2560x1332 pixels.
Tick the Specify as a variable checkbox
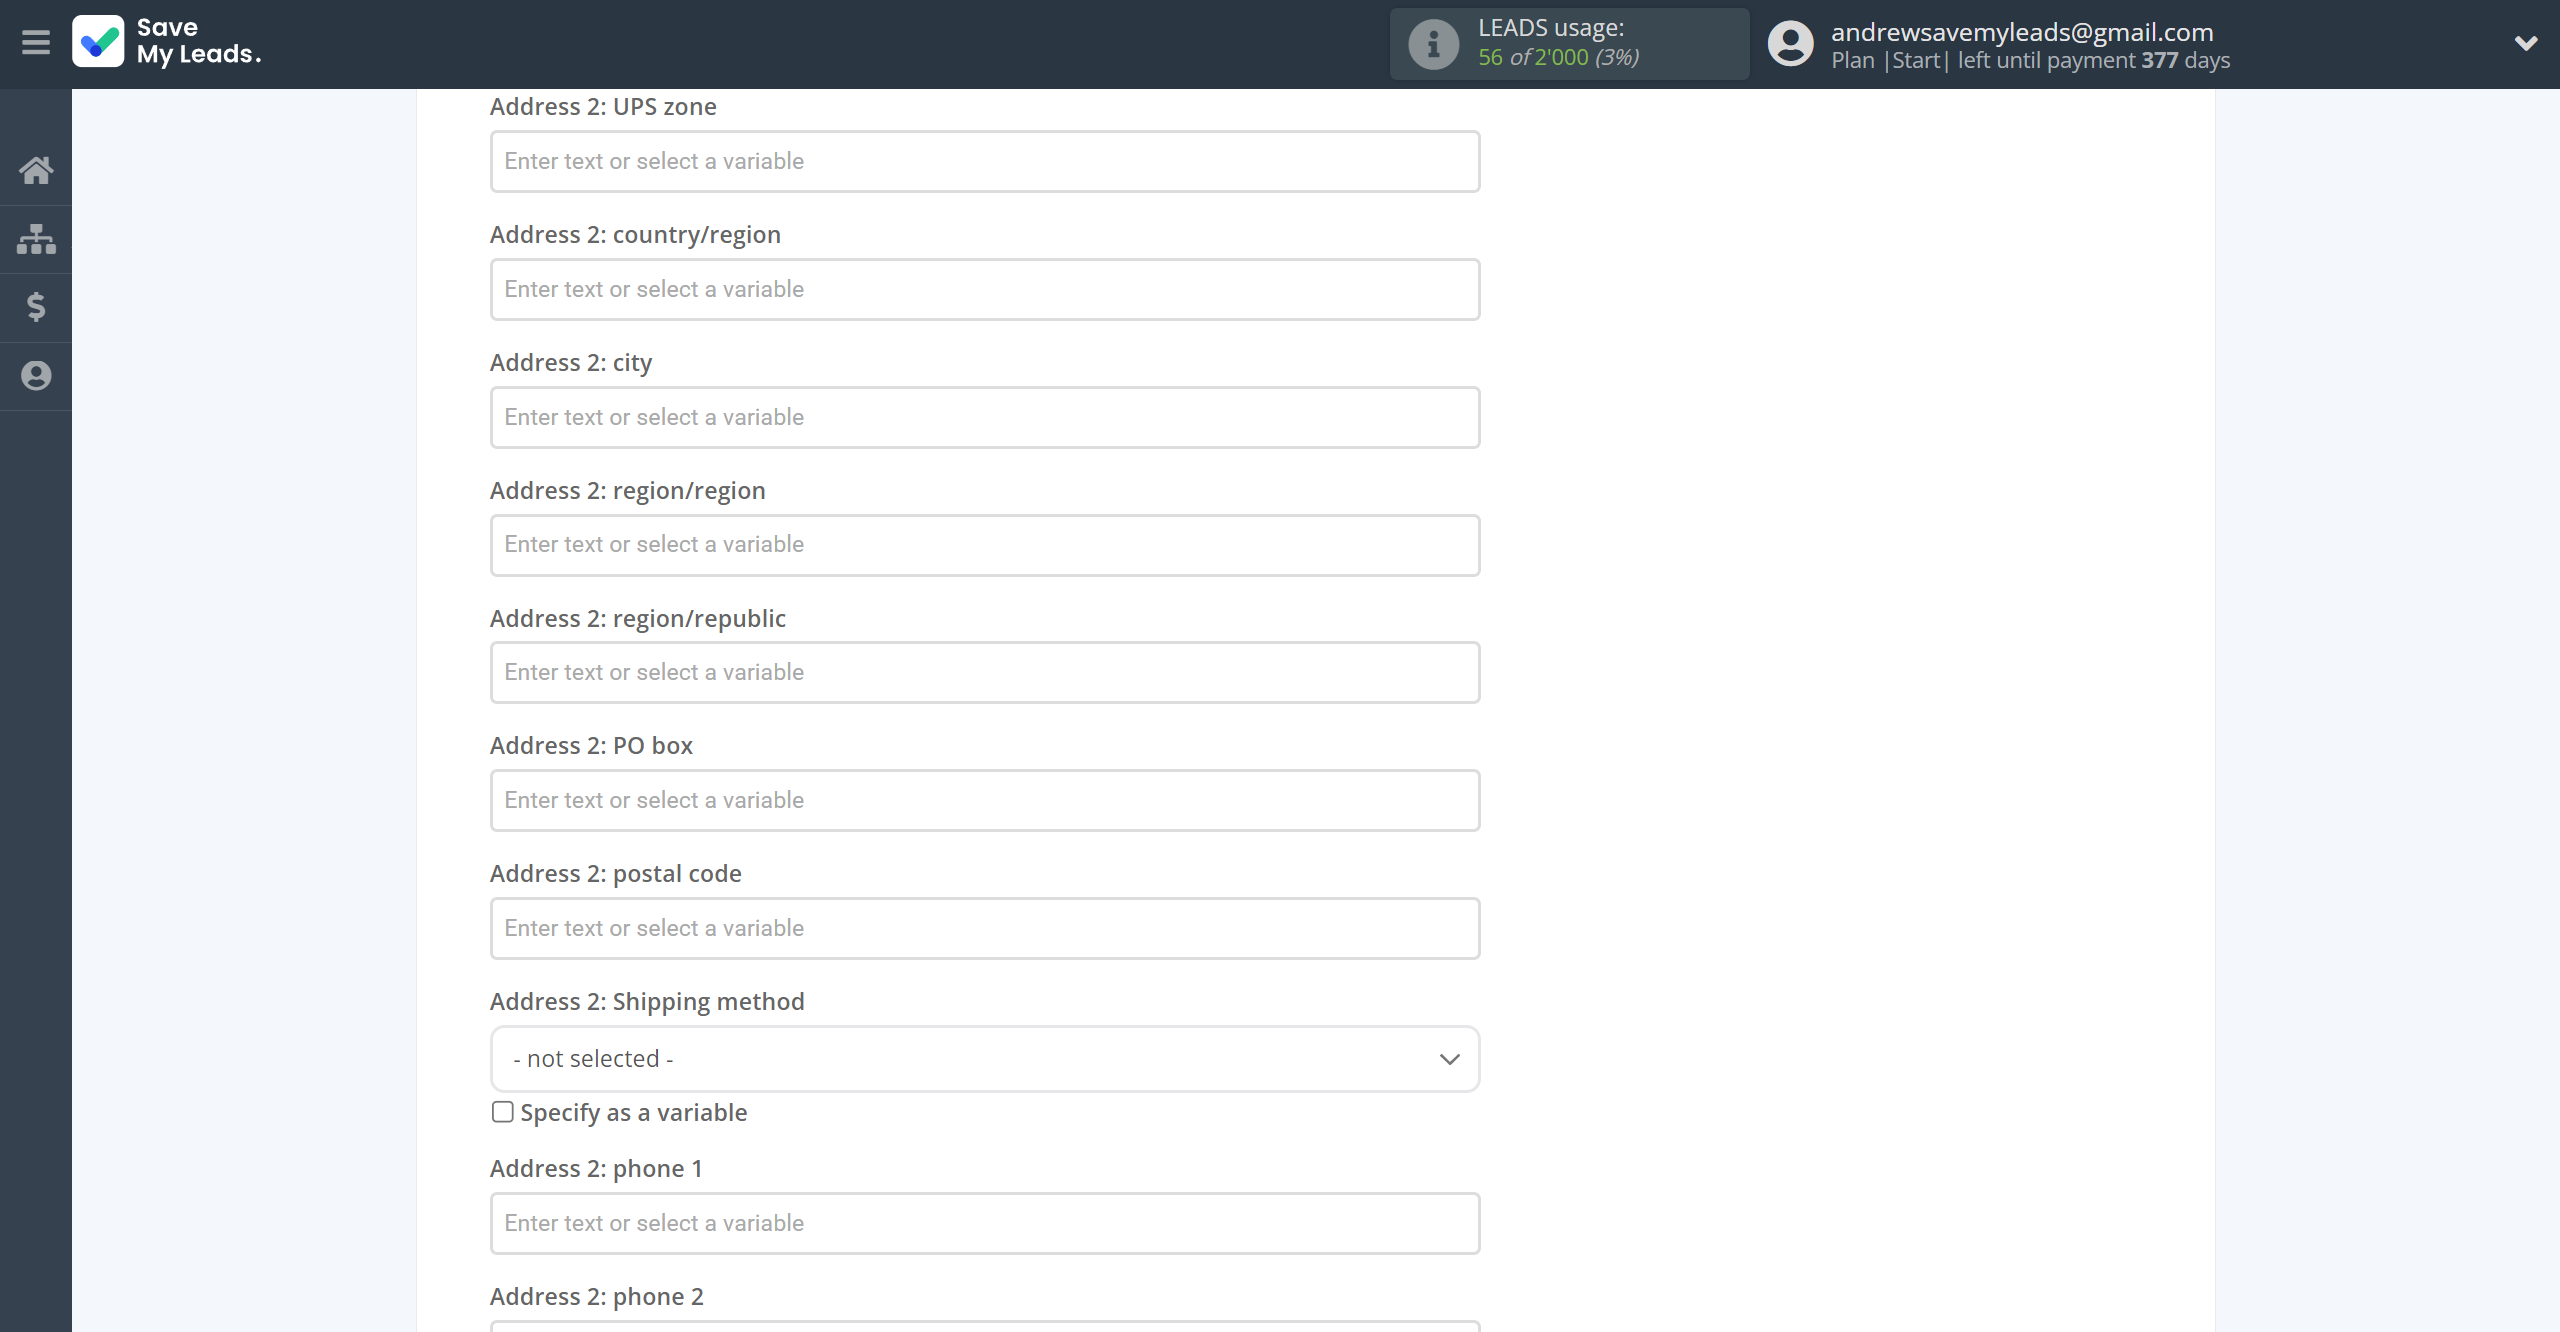click(x=503, y=1112)
